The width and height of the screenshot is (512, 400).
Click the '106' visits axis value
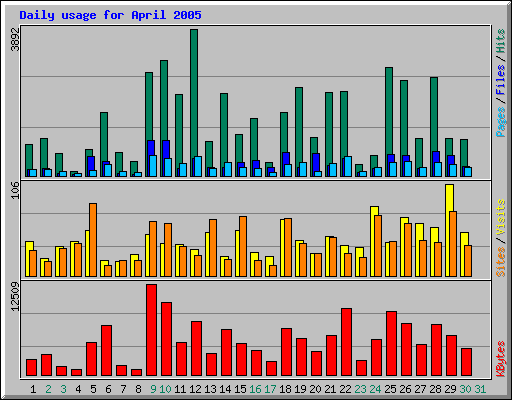(x=15, y=191)
